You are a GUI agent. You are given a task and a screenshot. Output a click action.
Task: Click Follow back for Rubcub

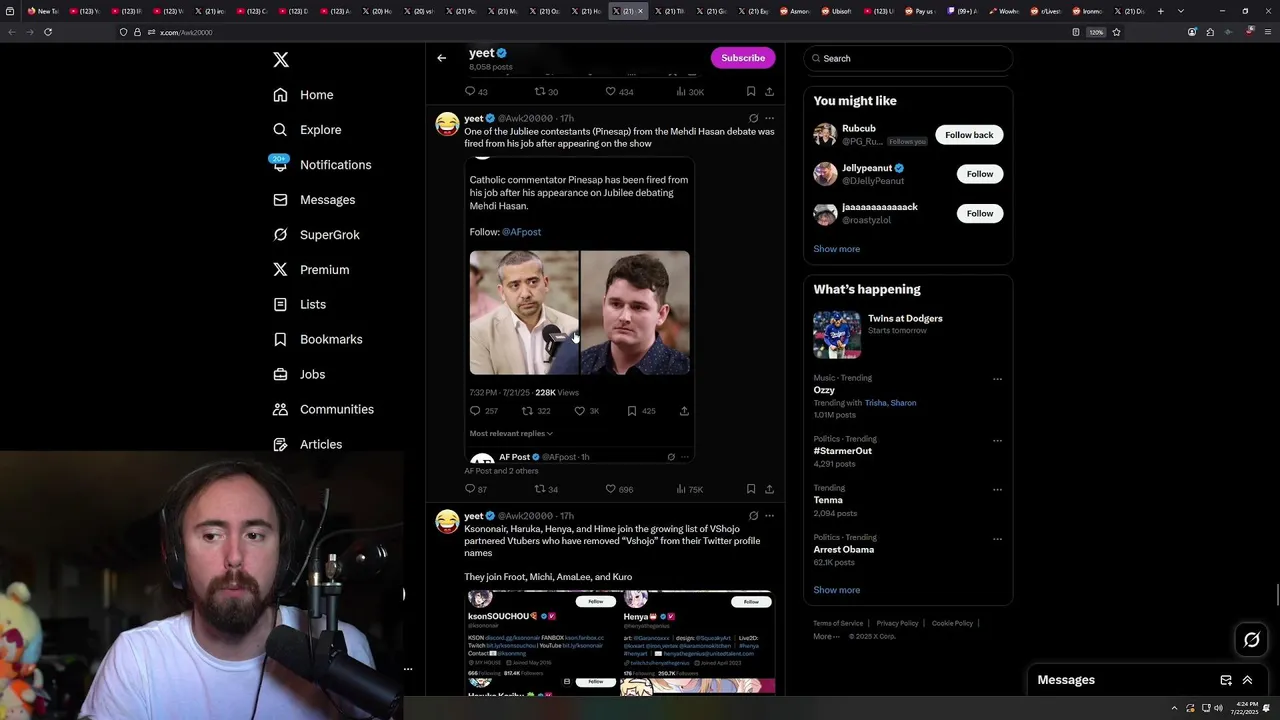pyautogui.click(x=969, y=135)
